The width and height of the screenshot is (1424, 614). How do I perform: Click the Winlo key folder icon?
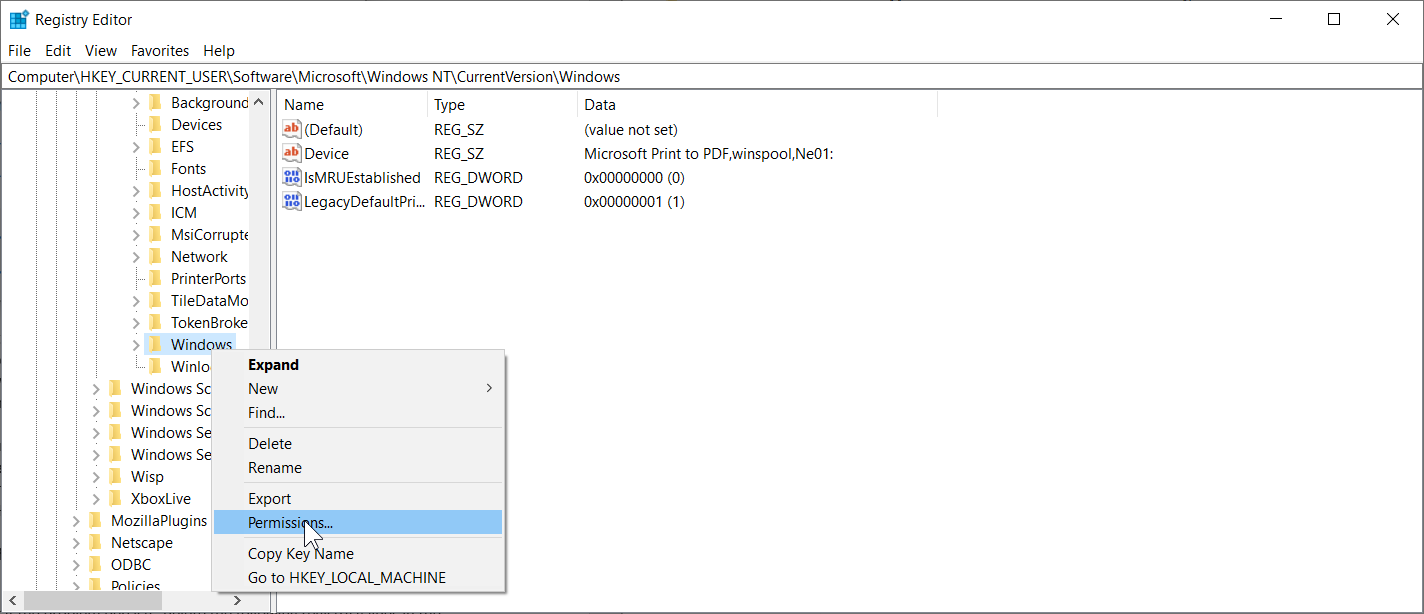[155, 367]
